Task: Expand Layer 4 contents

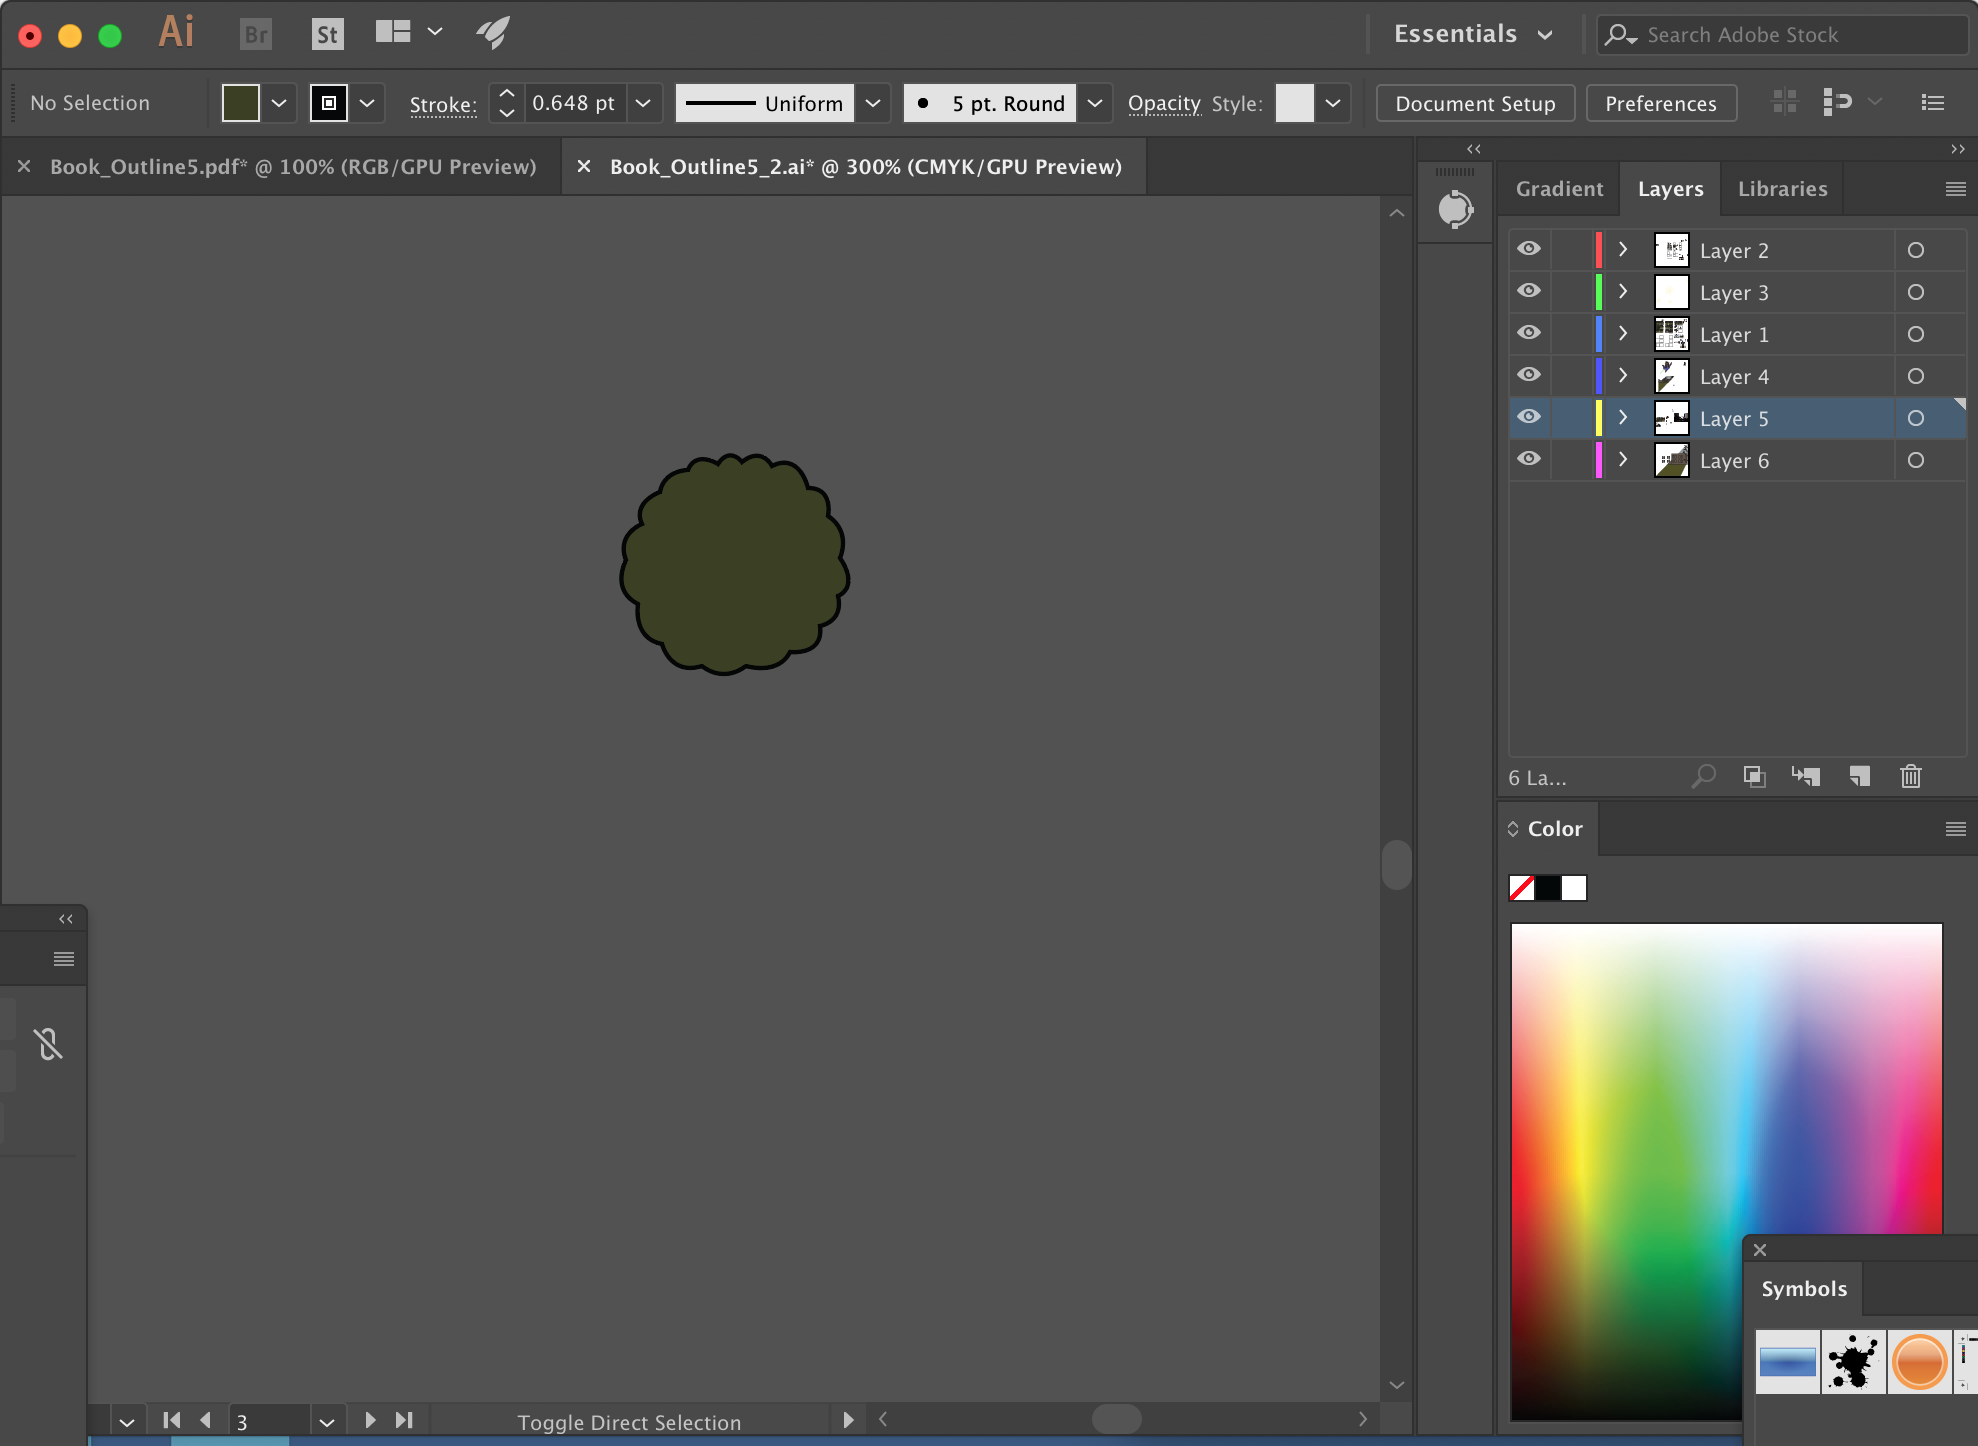Action: click(x=1623, y=375)
